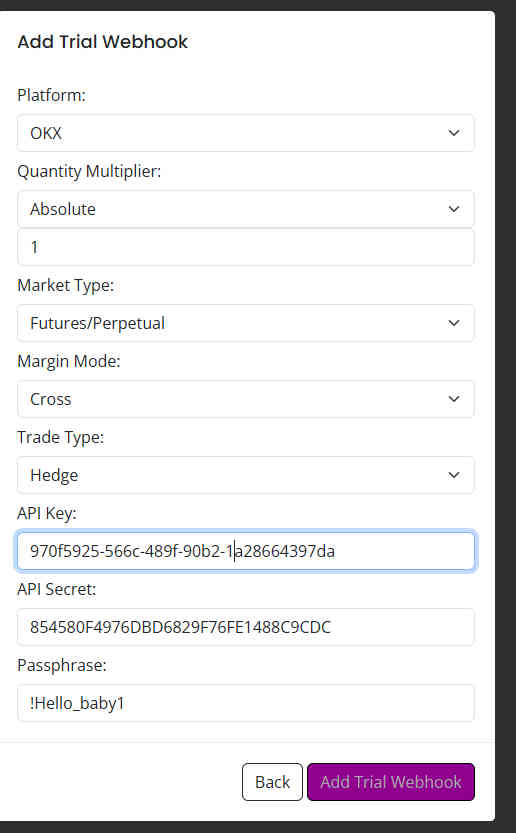Click the Add Trial Webhook dialog heading
The height and width of the screenshot is (833, 516).
(x=103, y=42)
